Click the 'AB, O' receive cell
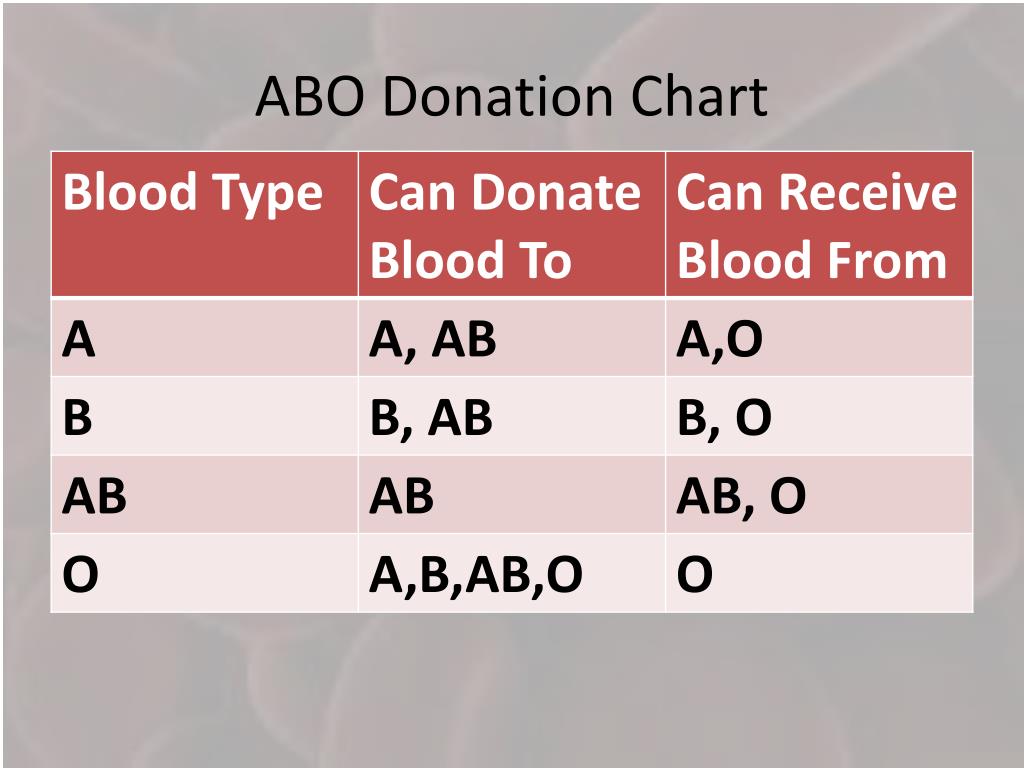This screenshot has height=768, width=1024. pyautogui.click(x=819, y=494)
